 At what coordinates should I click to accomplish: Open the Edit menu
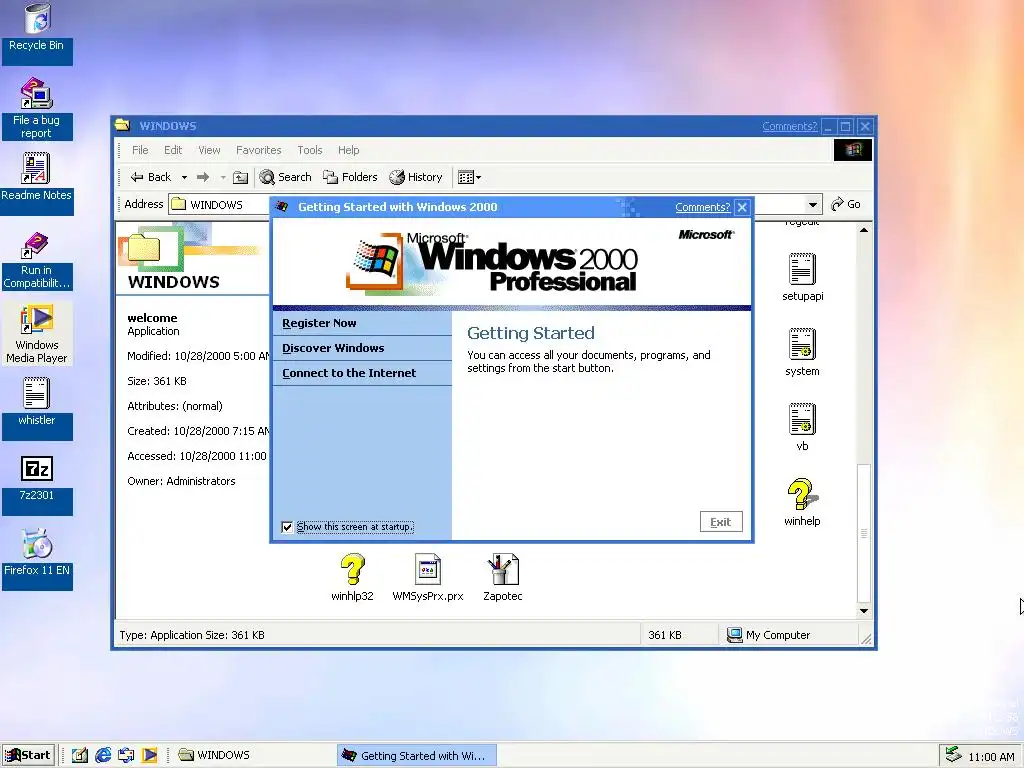coord(173,150)
